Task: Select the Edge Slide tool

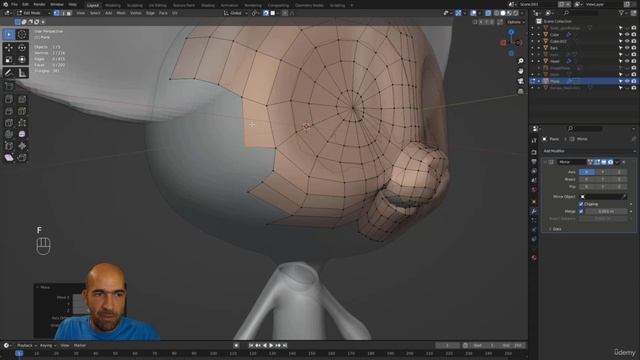Action: tap(9, 146)
